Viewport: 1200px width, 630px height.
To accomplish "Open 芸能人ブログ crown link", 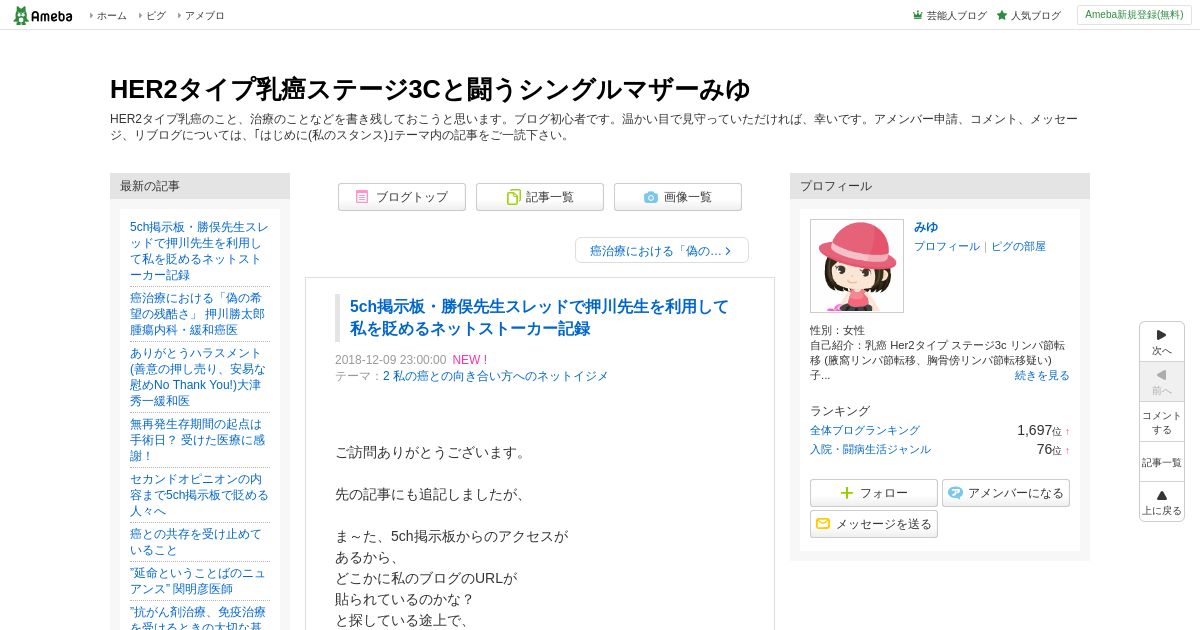I will click(x=949, y=16).
